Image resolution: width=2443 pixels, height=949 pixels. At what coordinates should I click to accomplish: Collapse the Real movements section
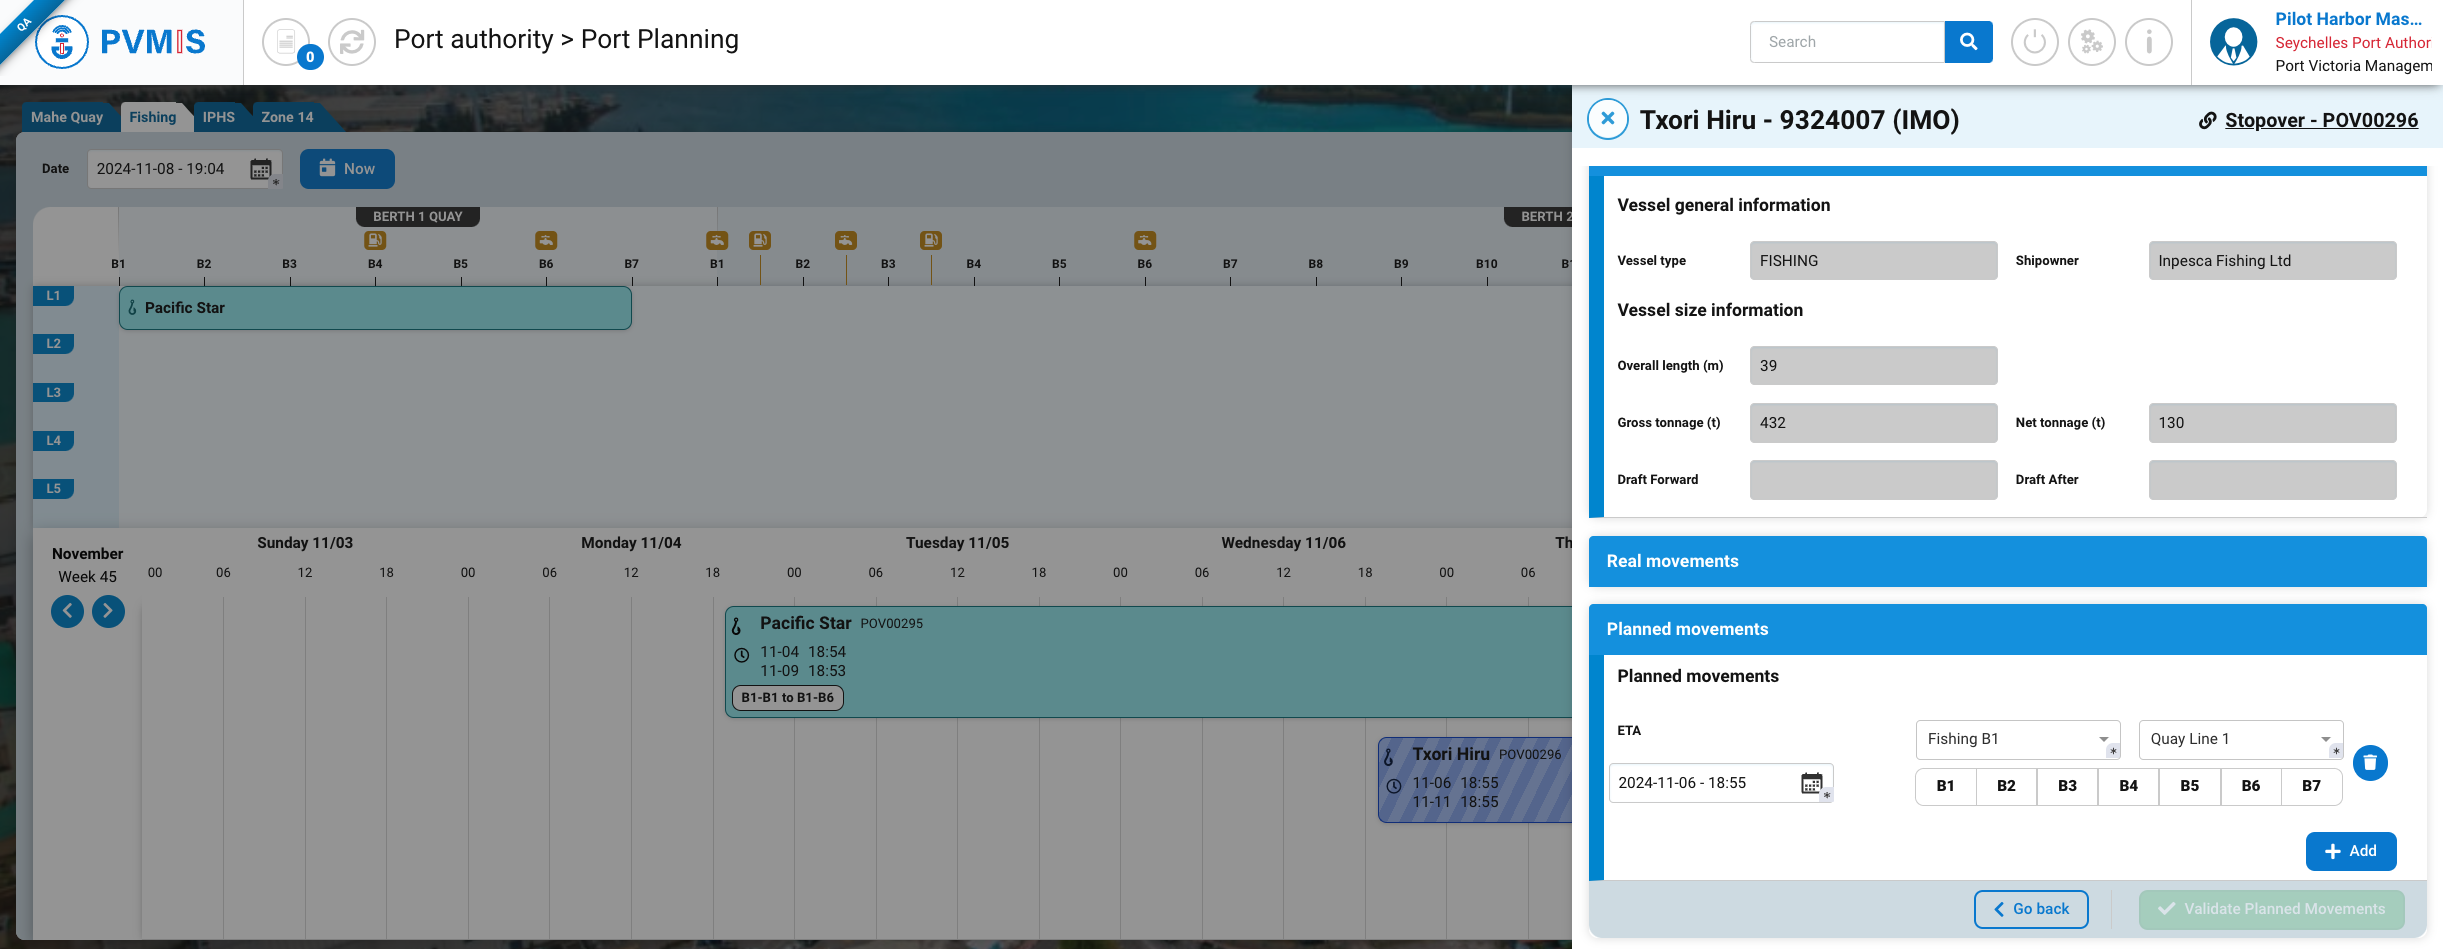2007,561
